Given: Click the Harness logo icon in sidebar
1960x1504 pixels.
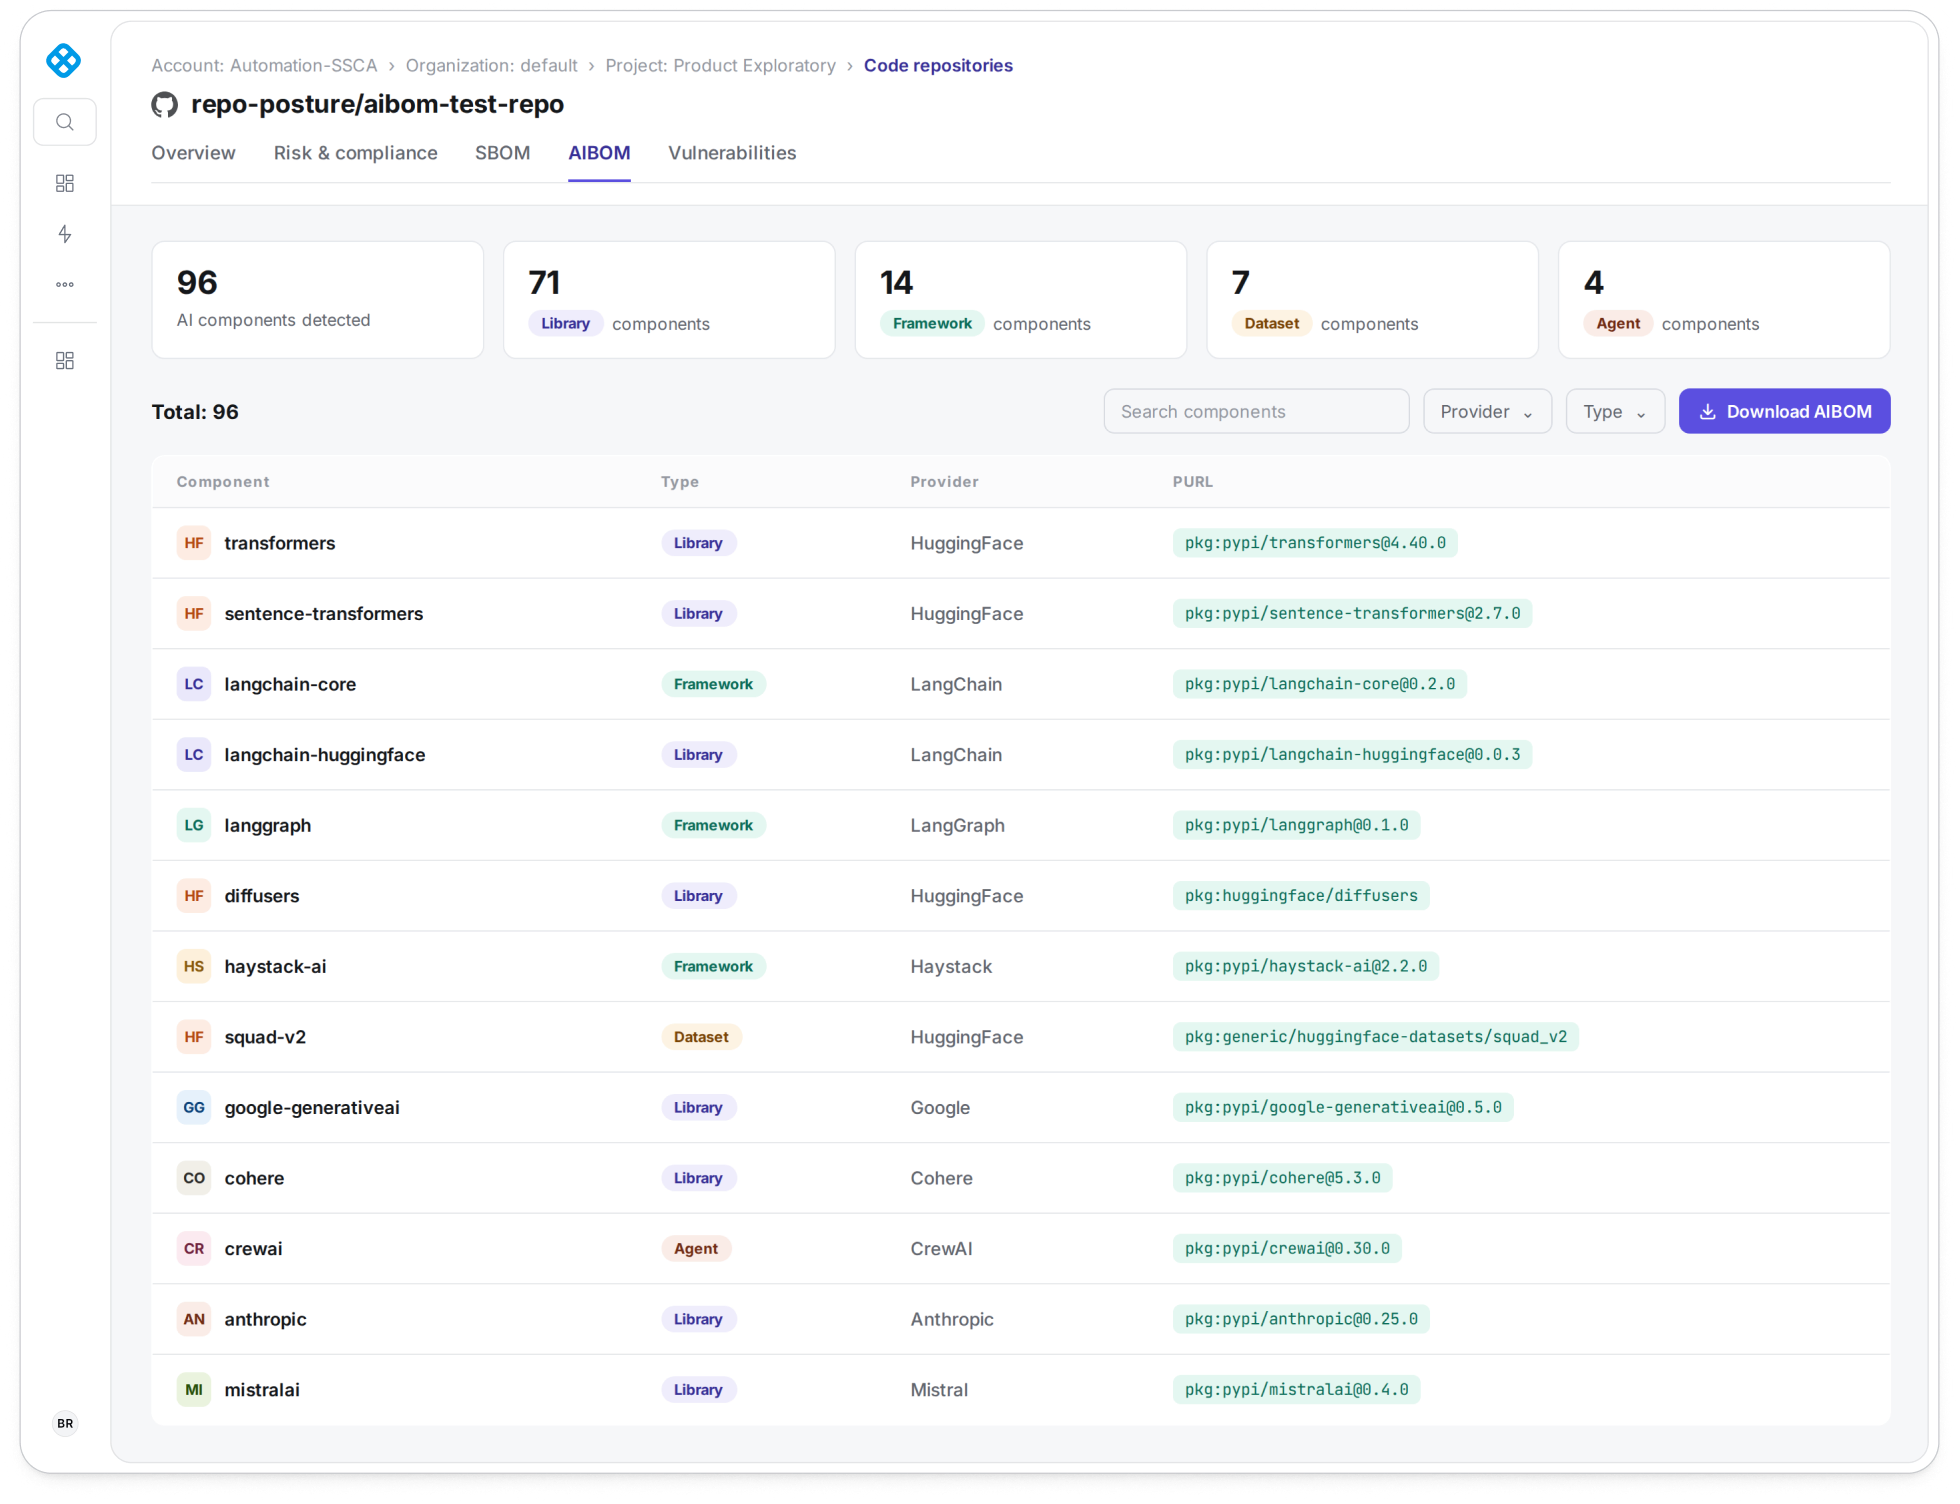Looking at the screenshot, I should 64,61.
